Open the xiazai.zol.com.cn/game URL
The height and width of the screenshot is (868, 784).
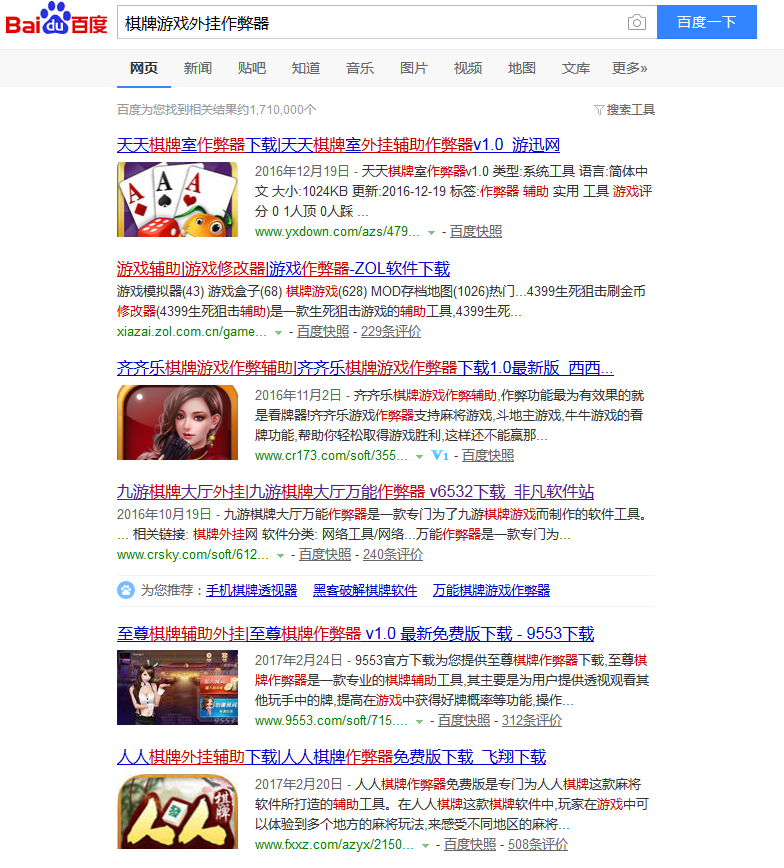click(192, 332)
